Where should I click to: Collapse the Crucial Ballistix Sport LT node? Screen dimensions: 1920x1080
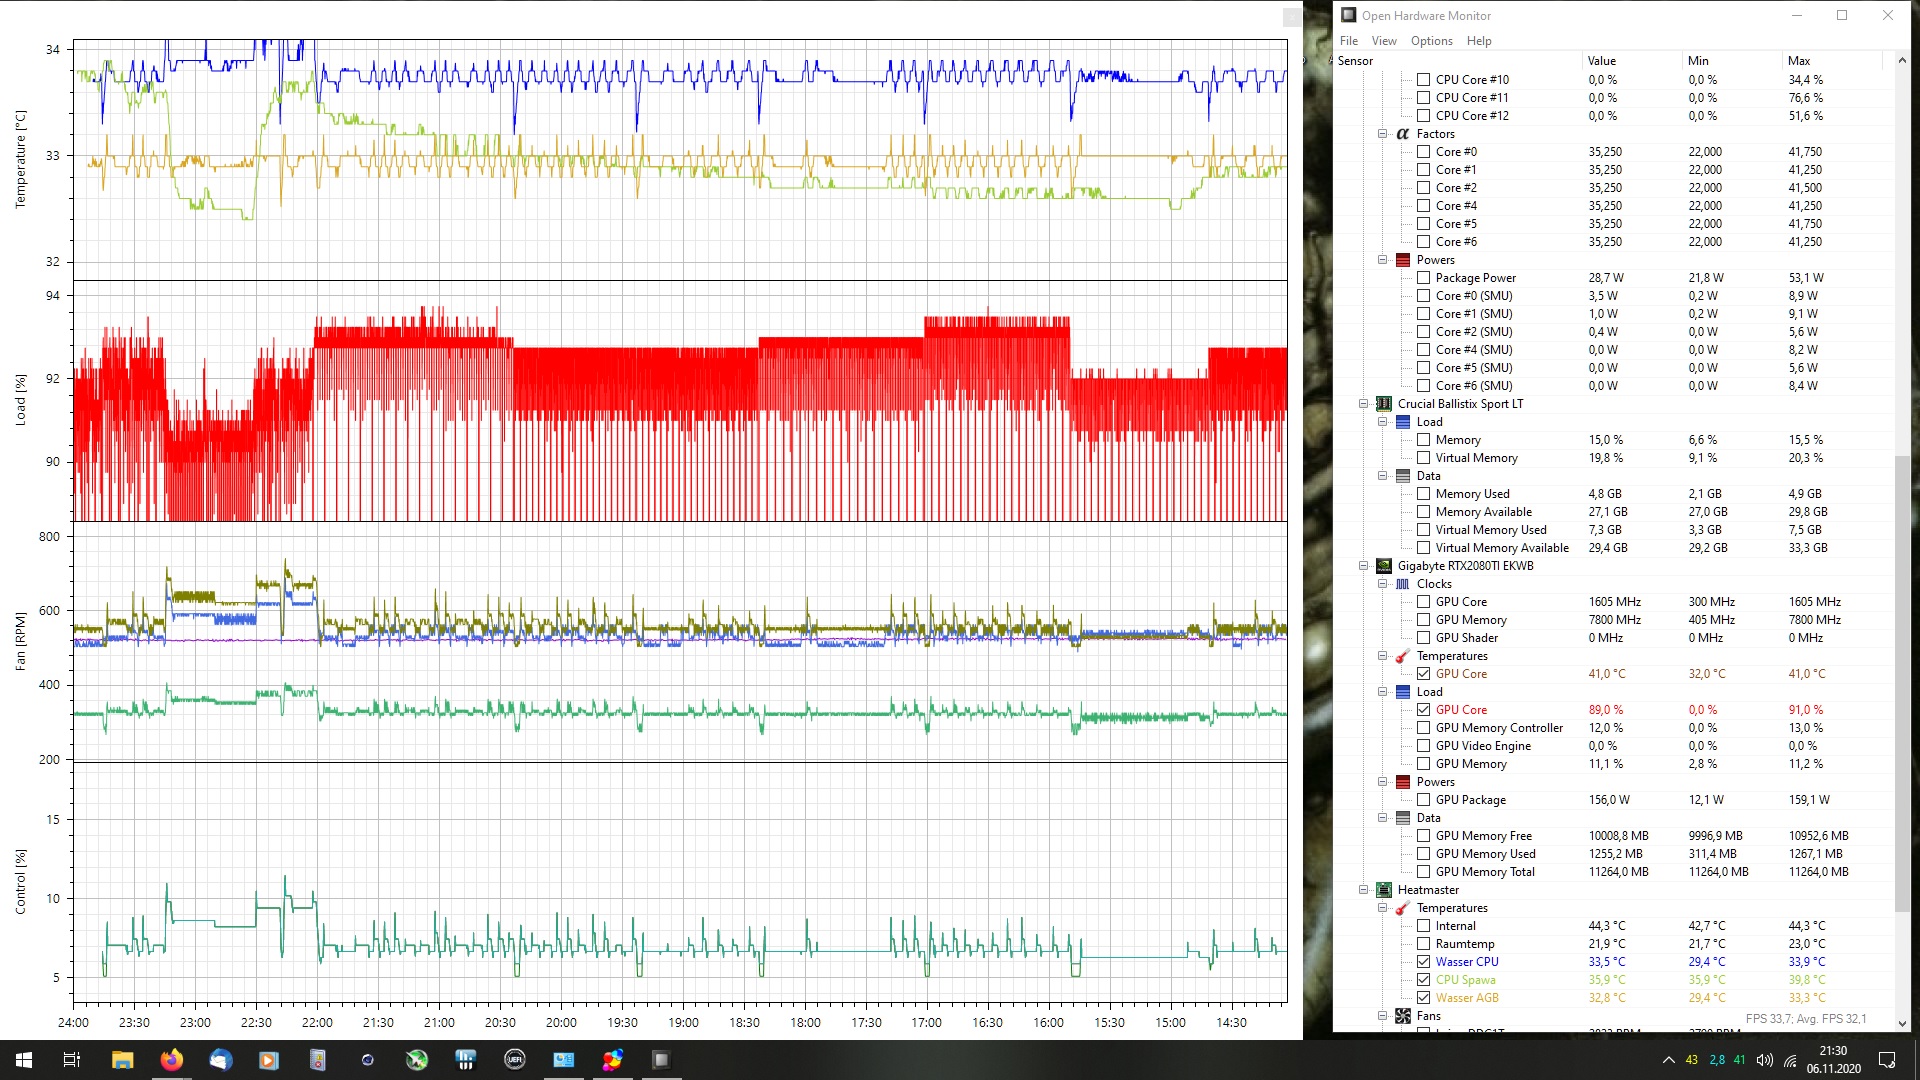(x=1363, y=404)
